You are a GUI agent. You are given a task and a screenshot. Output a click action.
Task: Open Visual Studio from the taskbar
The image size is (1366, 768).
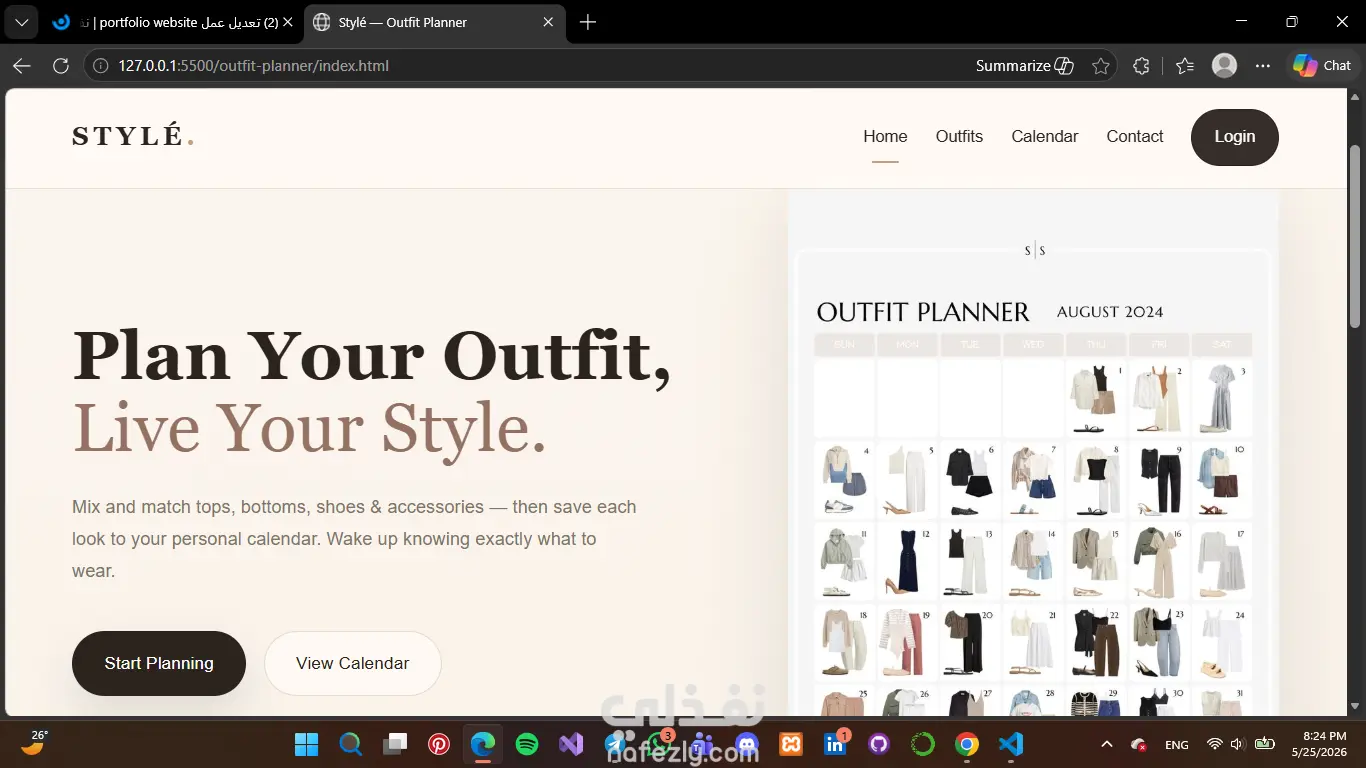571,744
